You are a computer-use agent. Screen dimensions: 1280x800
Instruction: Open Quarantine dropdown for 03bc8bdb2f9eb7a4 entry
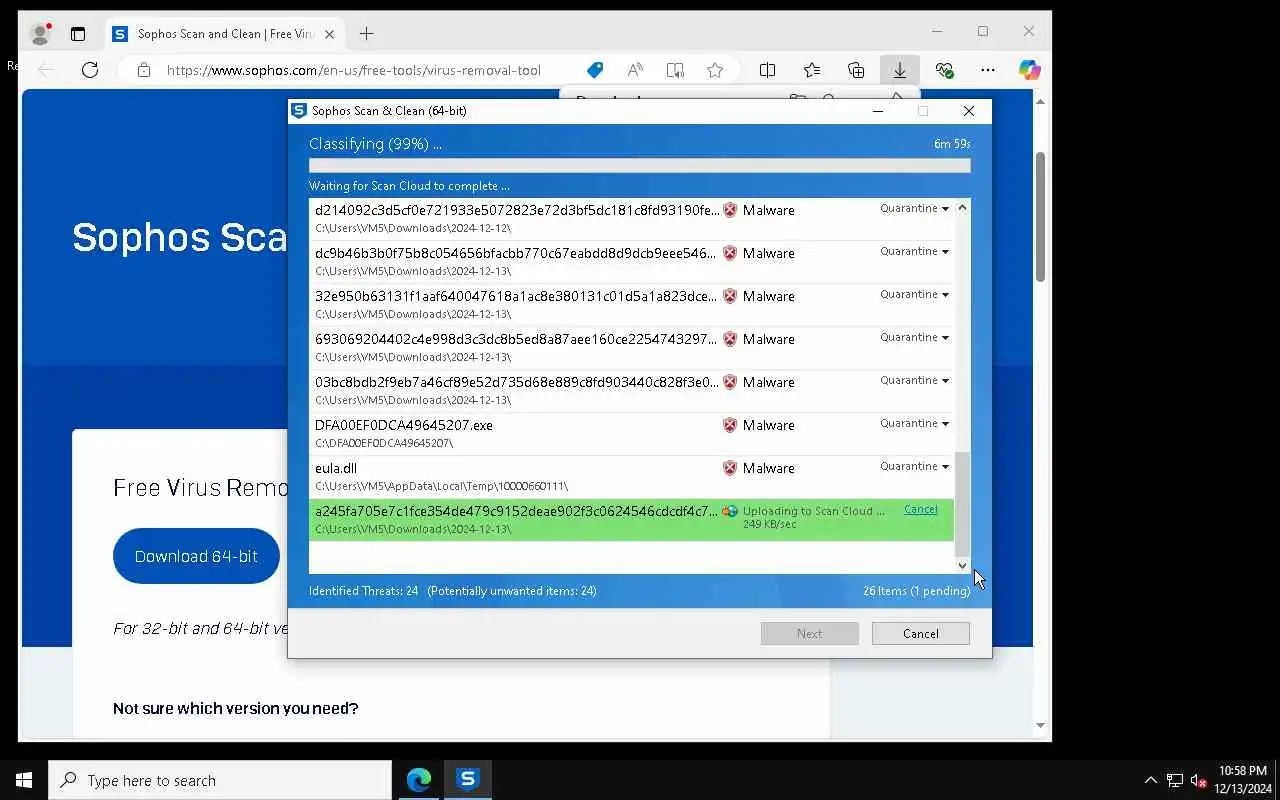pos(915,381)
